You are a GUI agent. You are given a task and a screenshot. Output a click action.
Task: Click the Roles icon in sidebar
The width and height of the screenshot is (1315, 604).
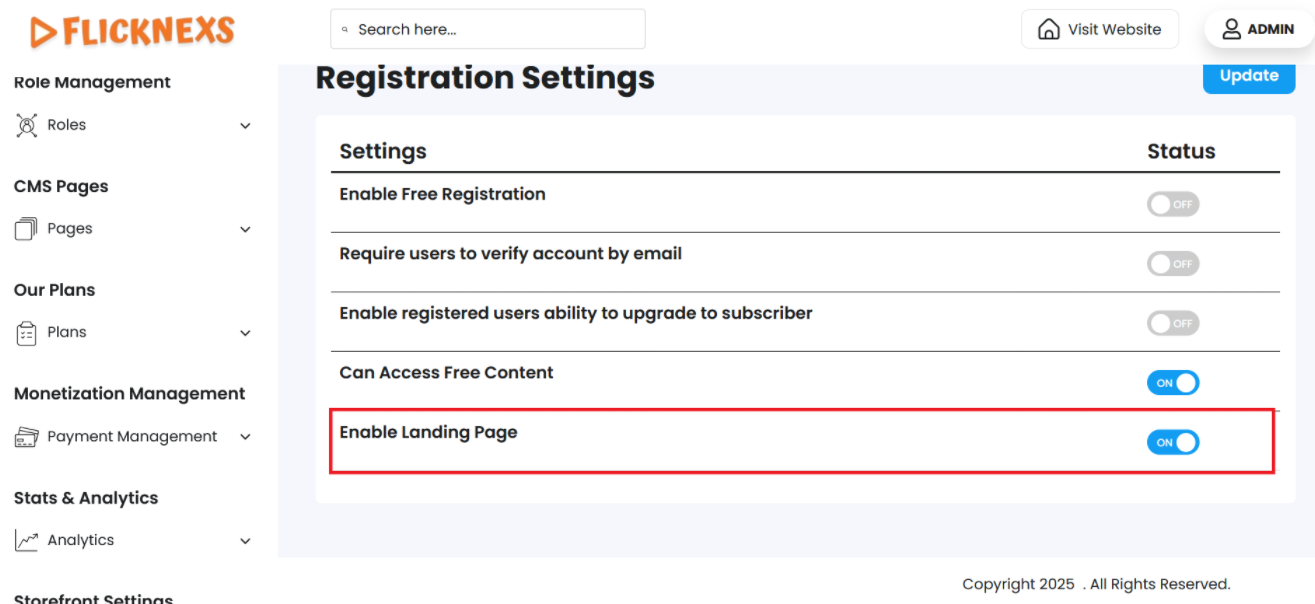pos(26,125)
